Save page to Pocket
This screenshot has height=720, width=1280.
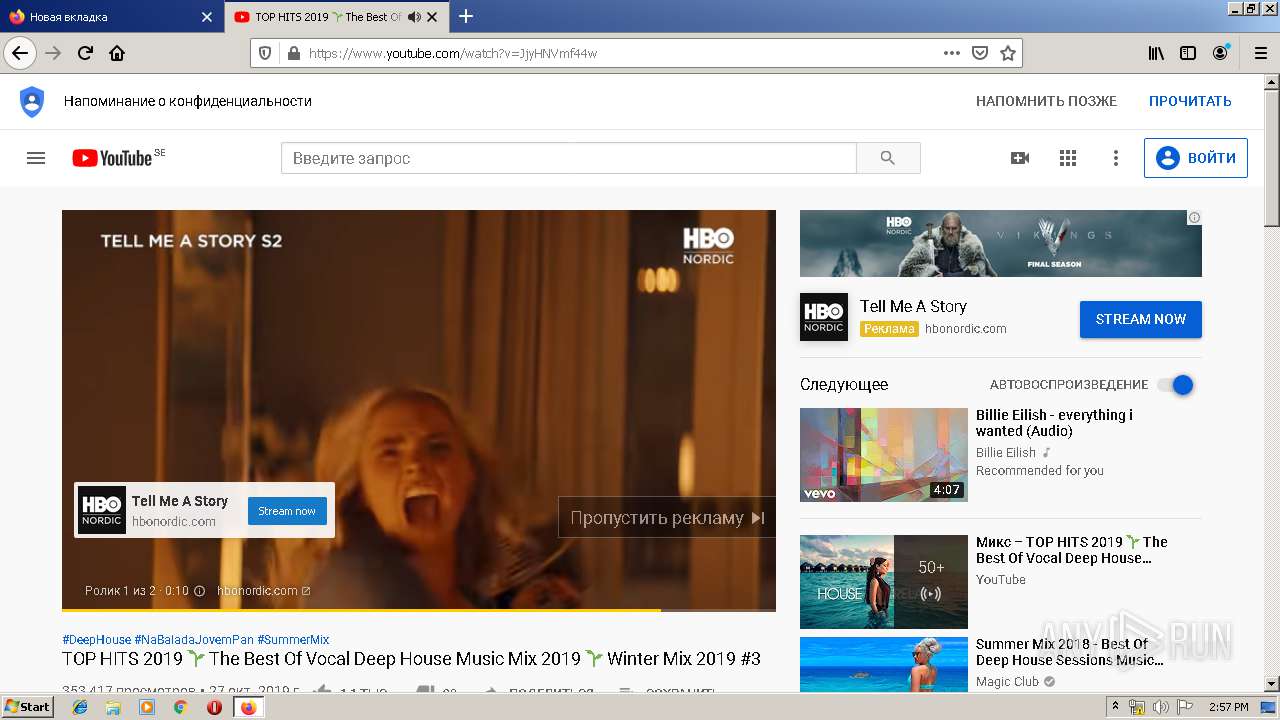[x=980, y=53]
